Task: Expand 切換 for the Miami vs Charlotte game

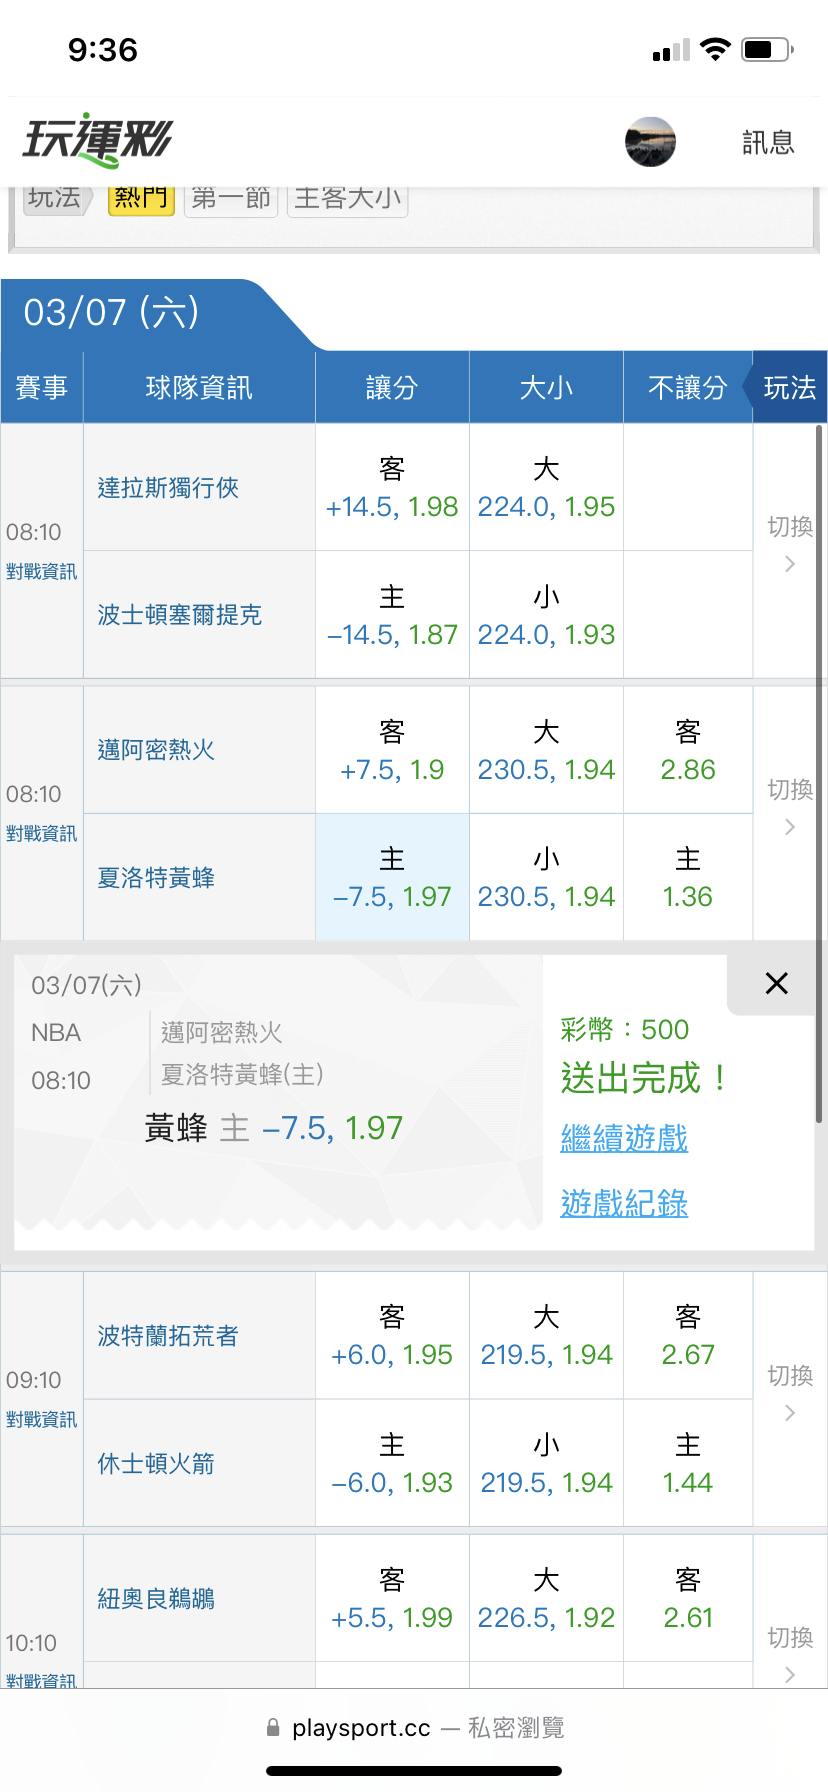Action: [789, 807]
